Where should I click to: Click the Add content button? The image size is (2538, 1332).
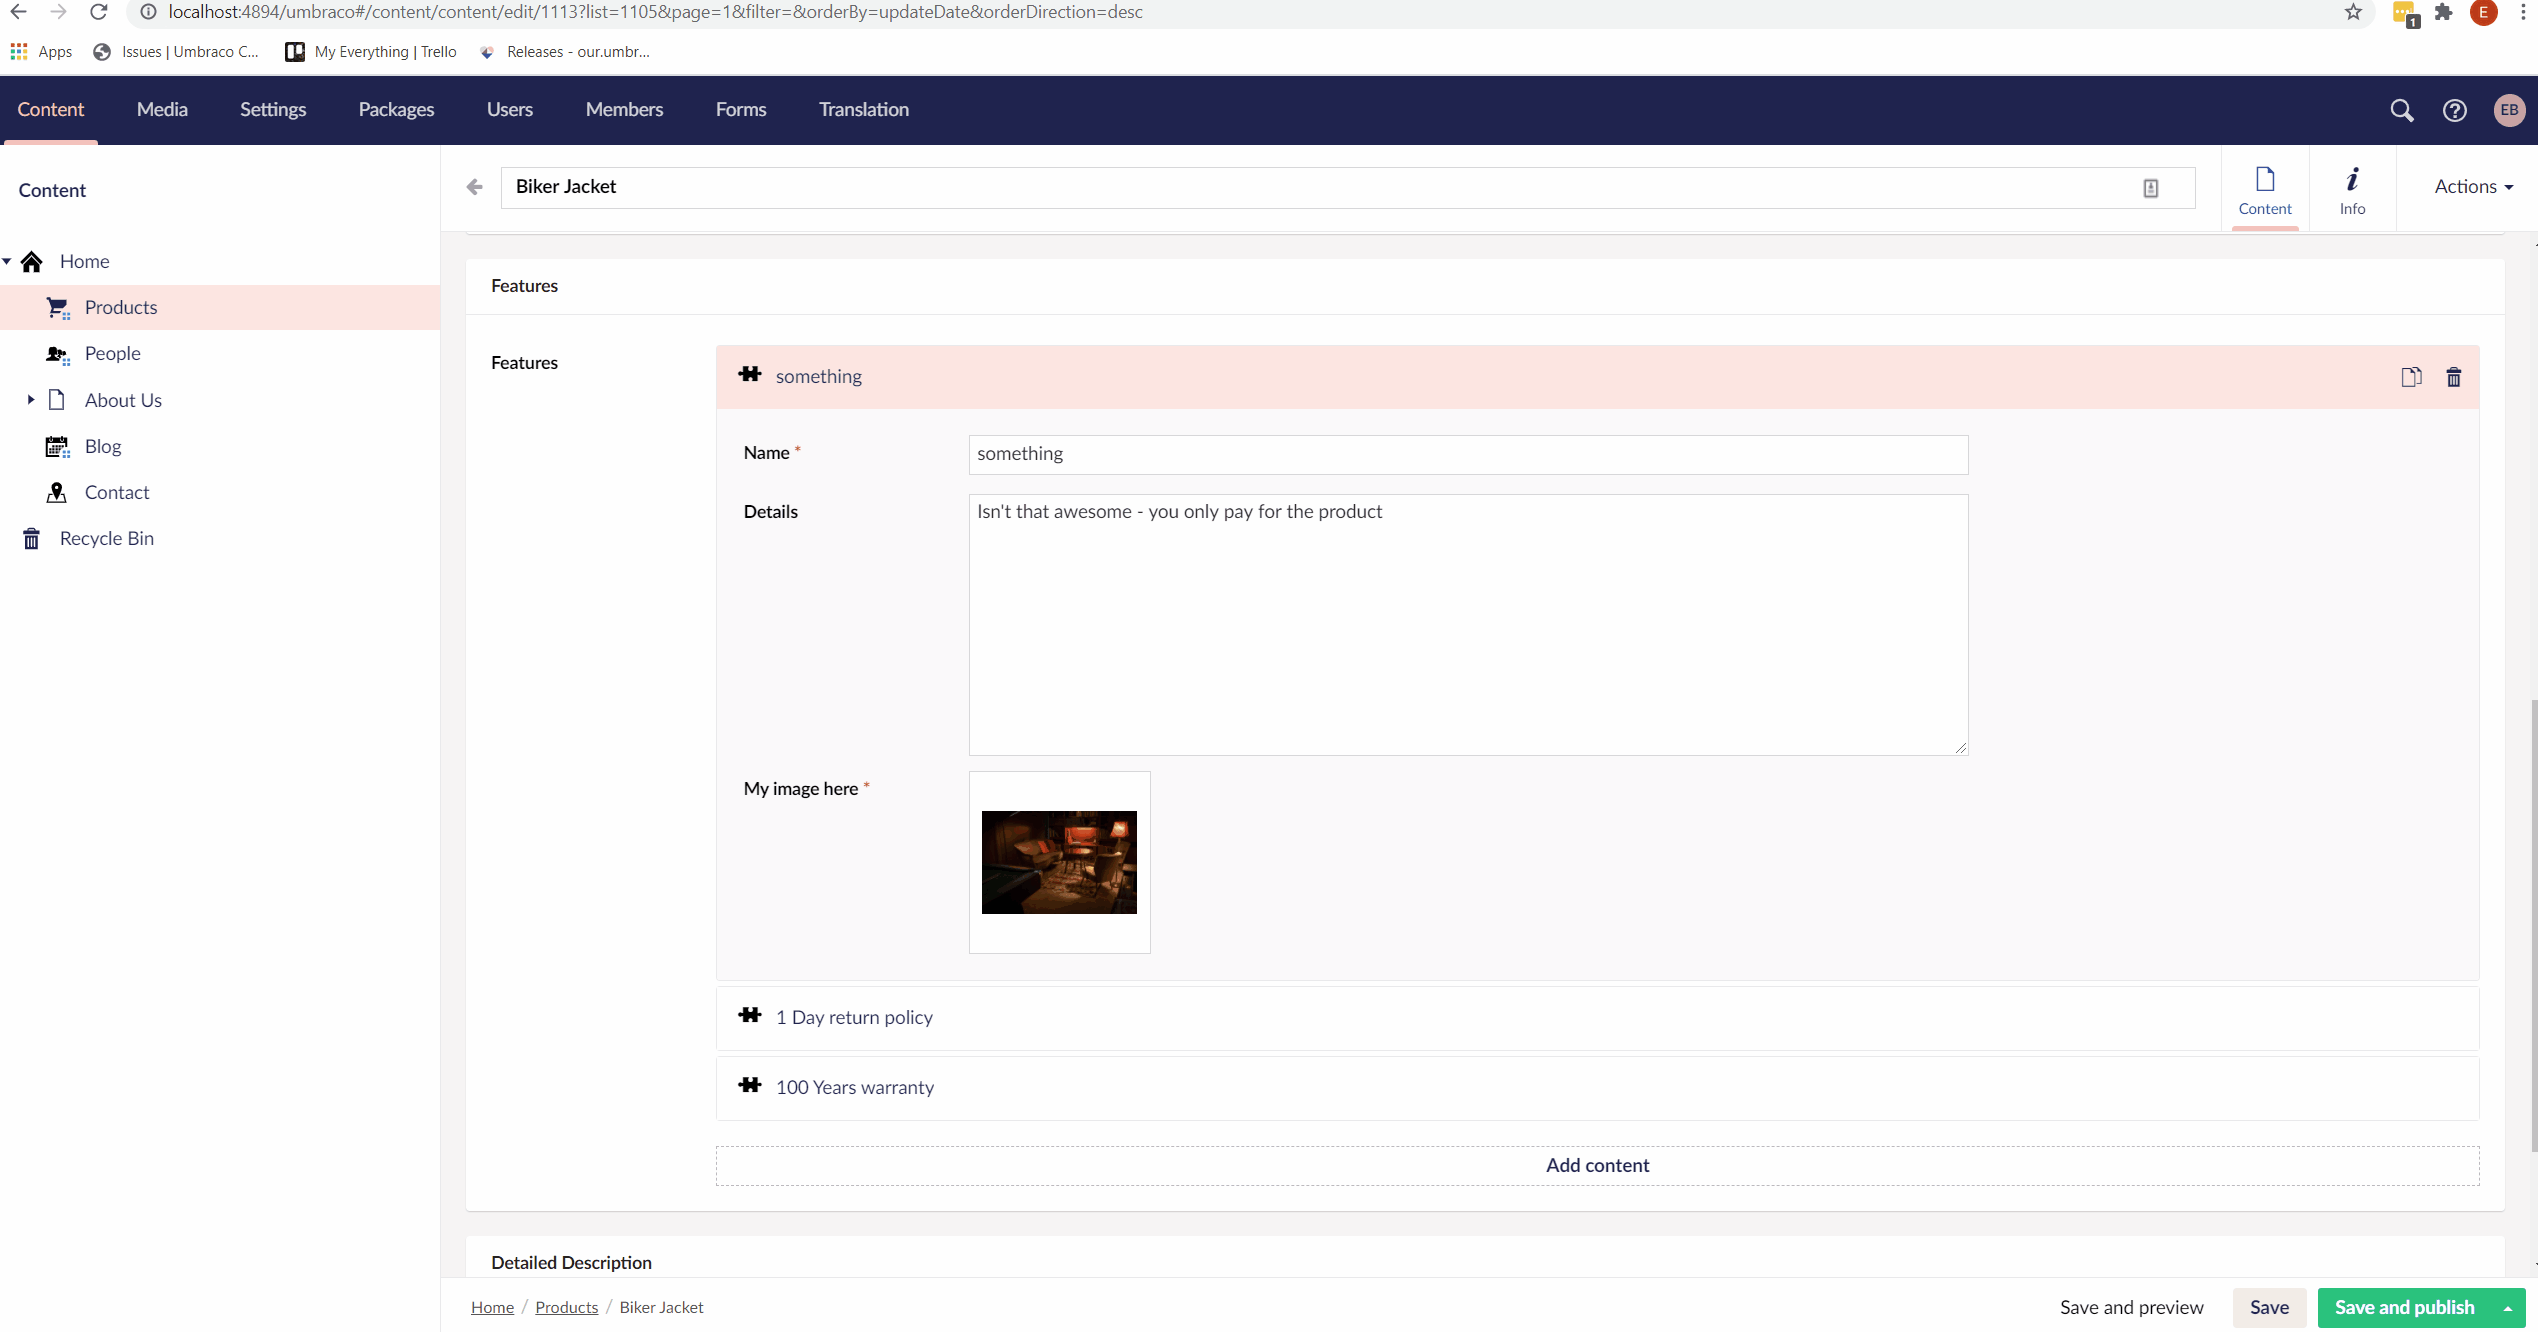1597,1165
